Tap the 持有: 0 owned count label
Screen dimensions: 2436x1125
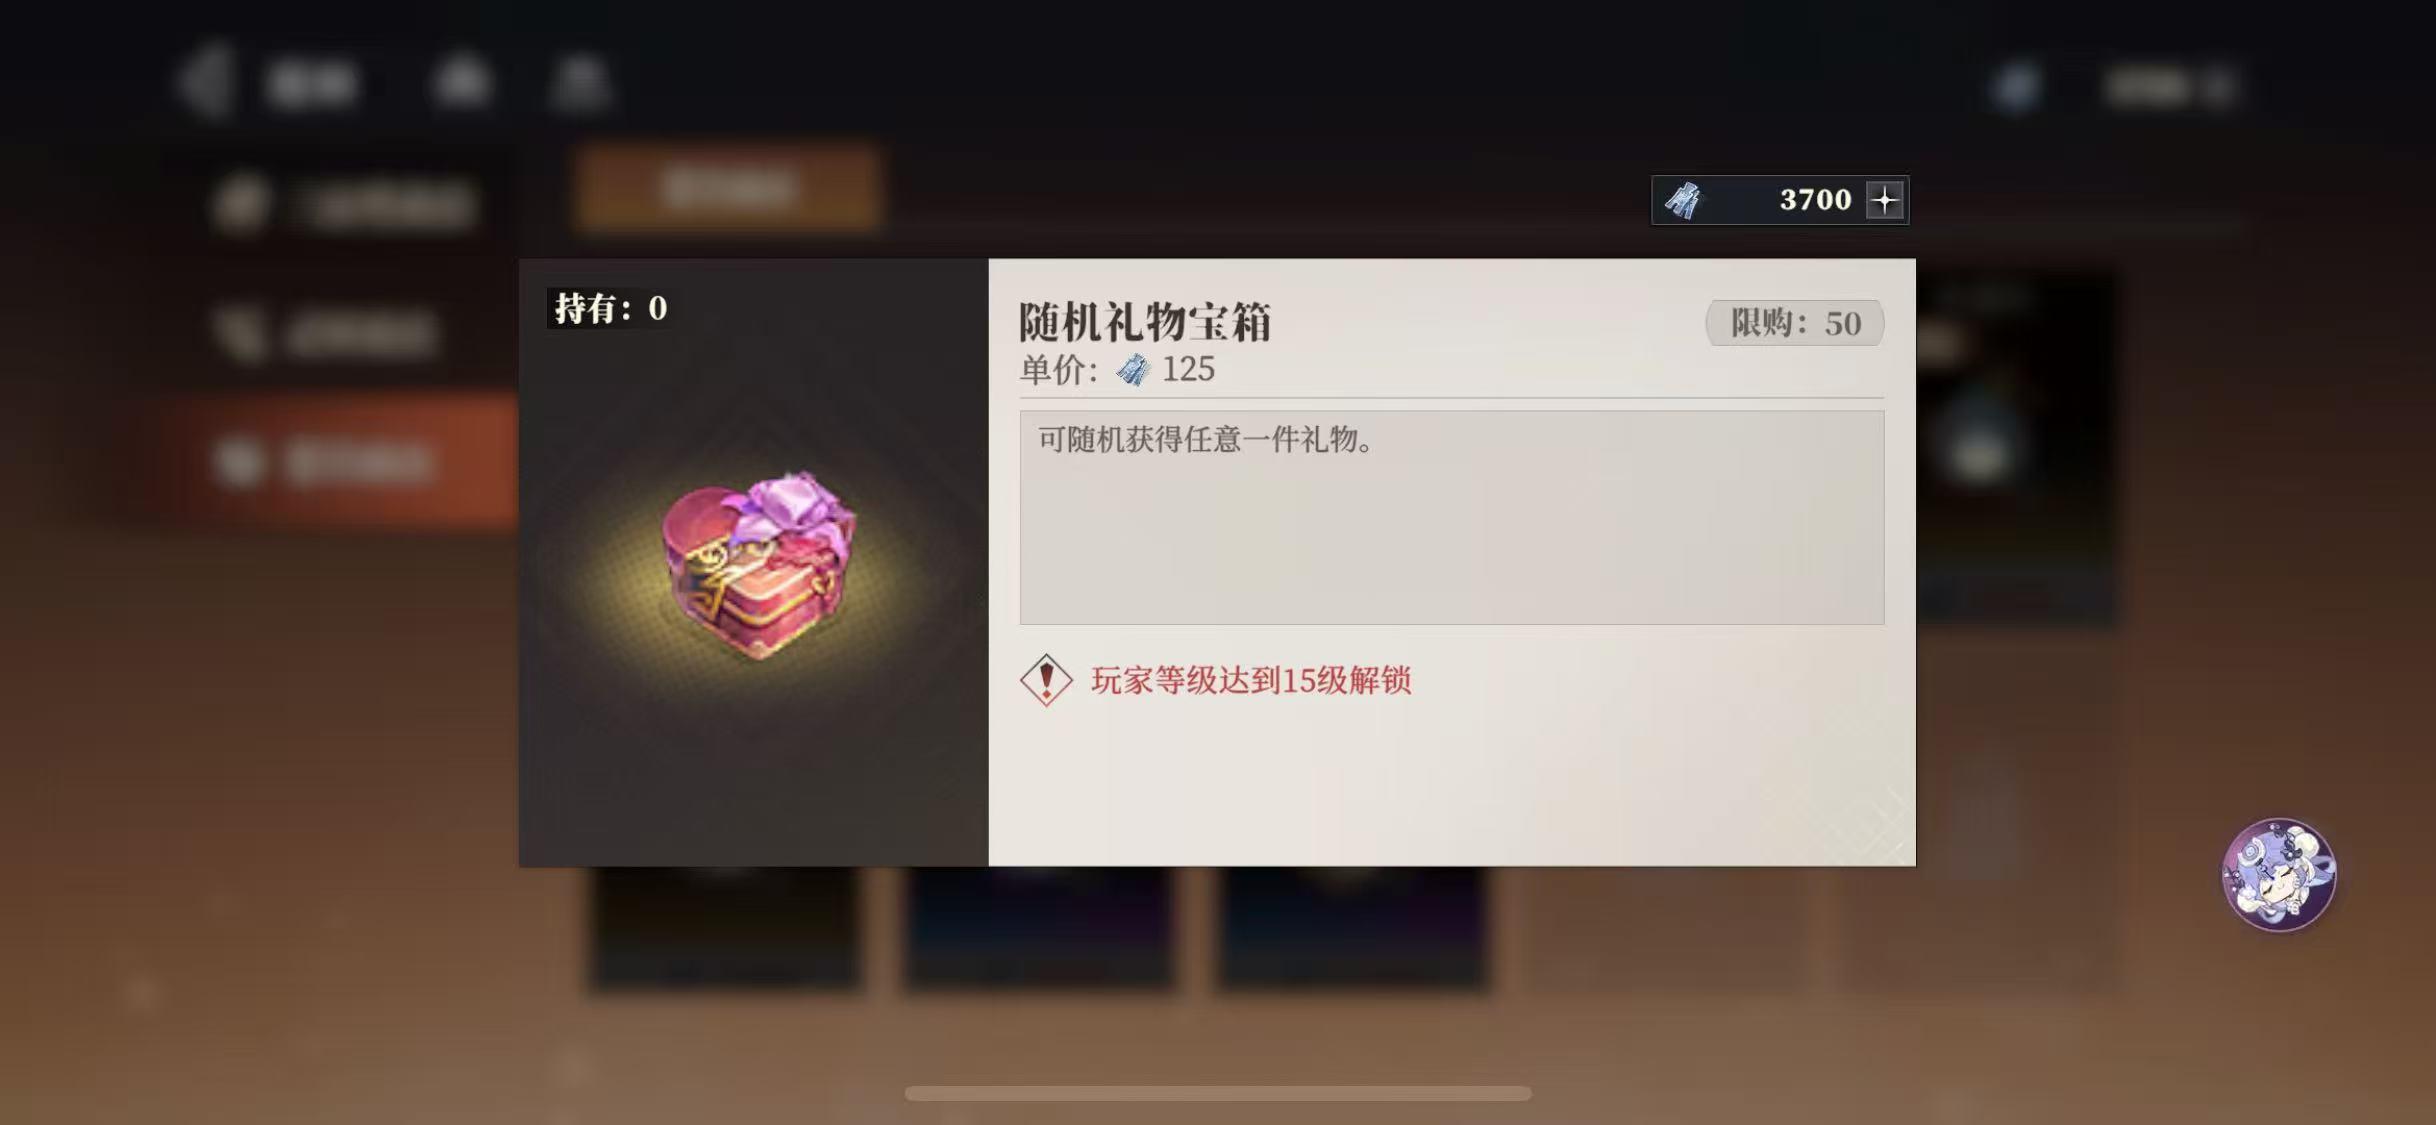(x=611, y=308)
